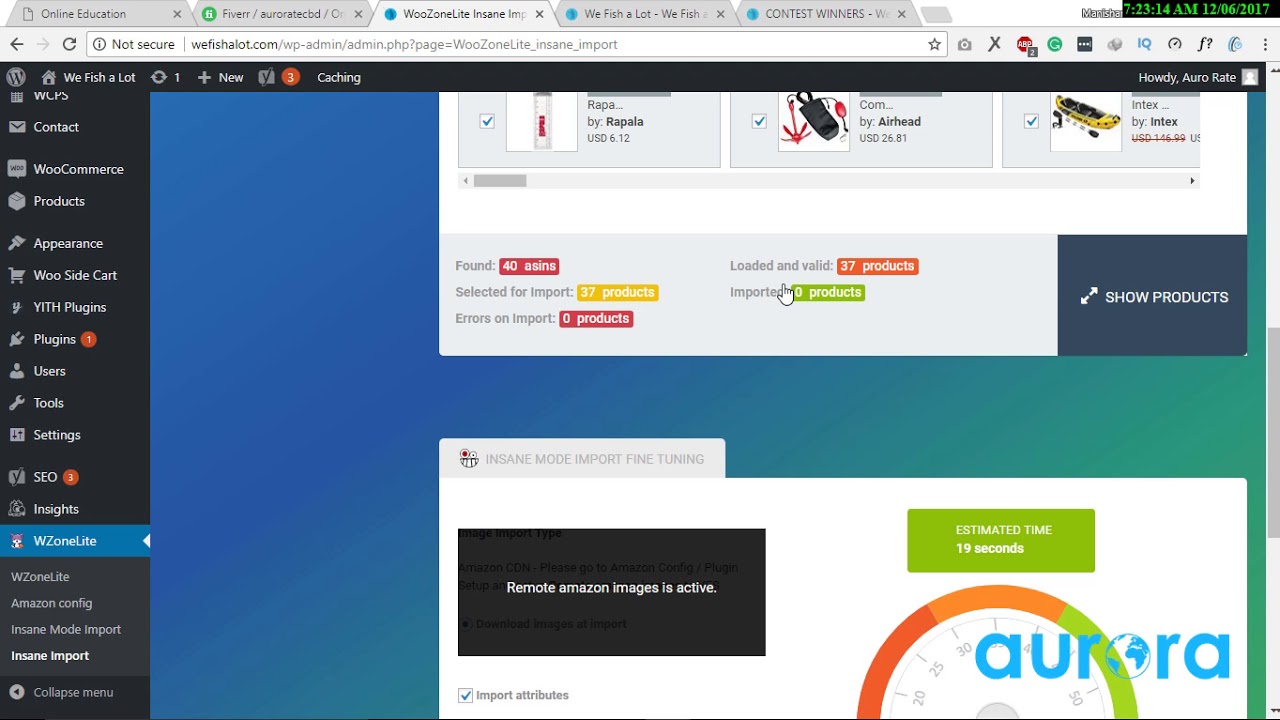Click the WordPress logo in admin bar

[16, 77]
